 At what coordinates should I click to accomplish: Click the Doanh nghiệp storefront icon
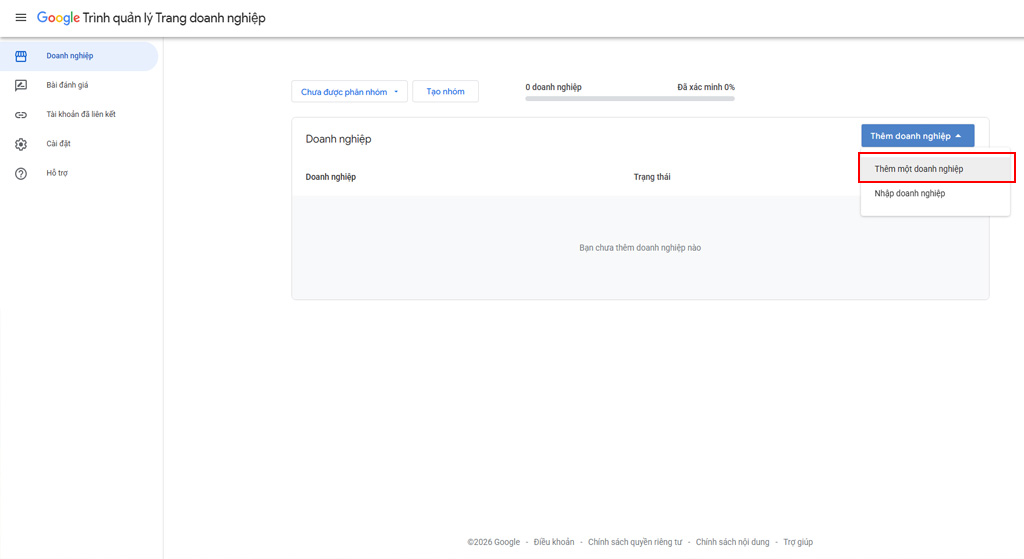(x=21, y=56)
